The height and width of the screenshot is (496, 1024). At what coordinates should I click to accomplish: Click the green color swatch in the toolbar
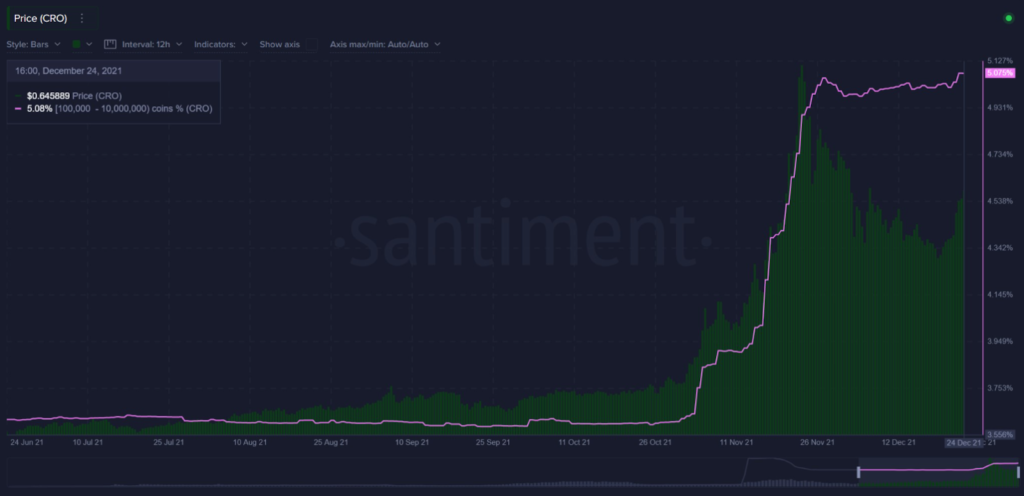tap(77, 44)
